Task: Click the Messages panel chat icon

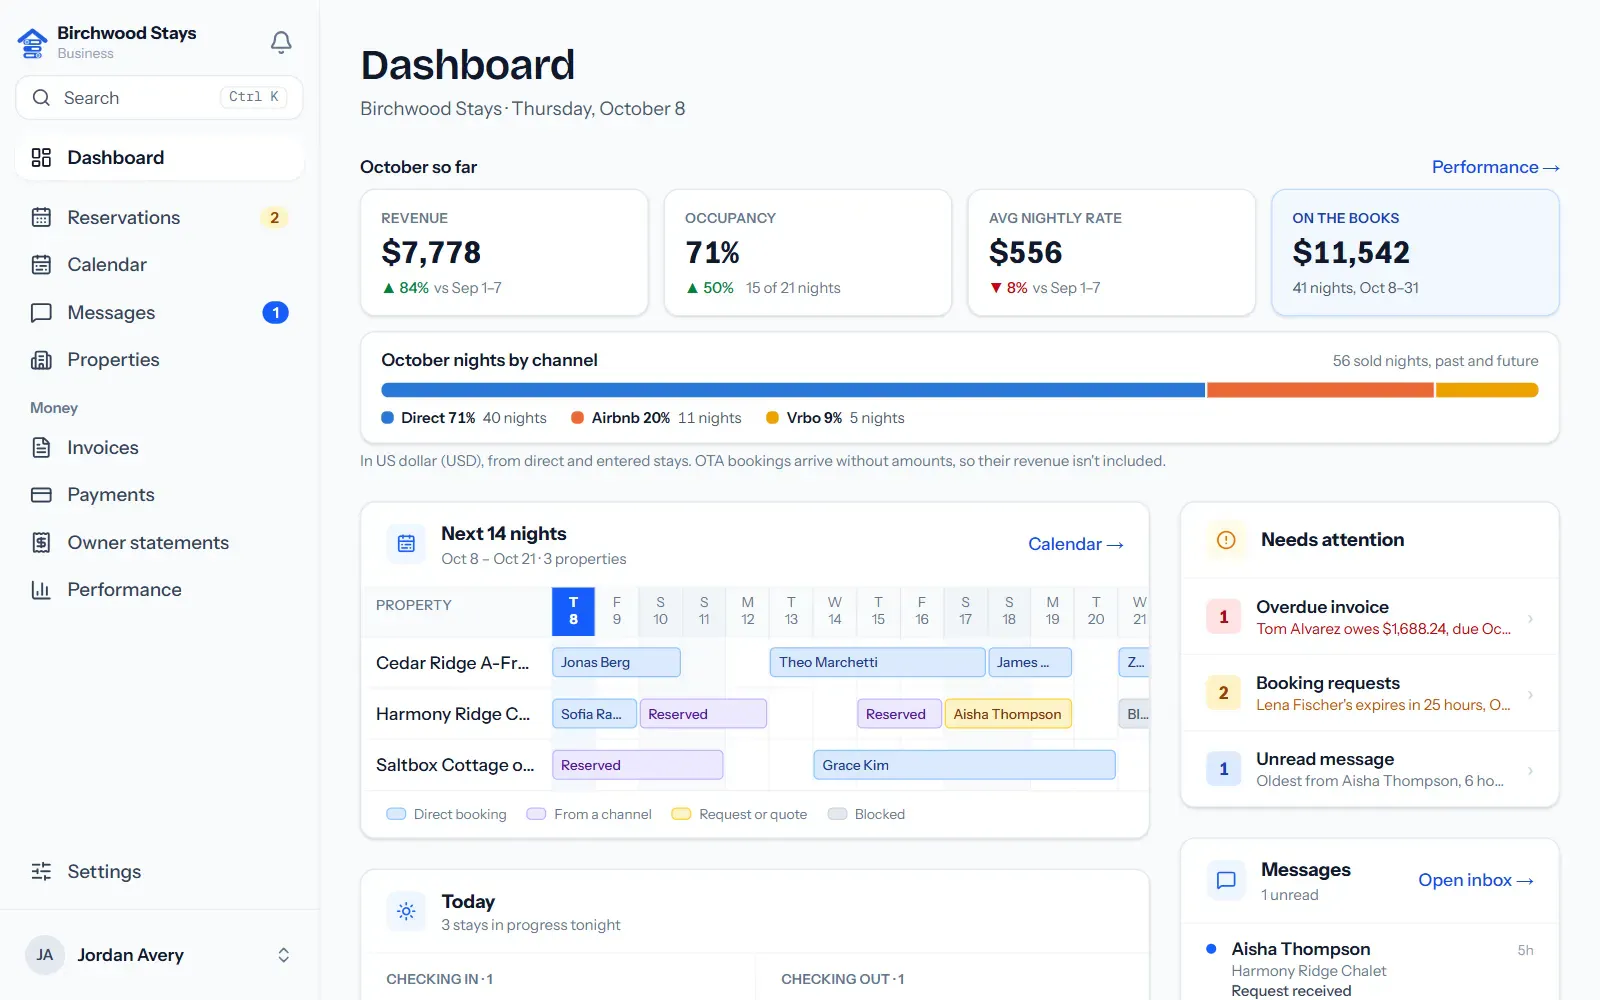Action: point(1226,880)
